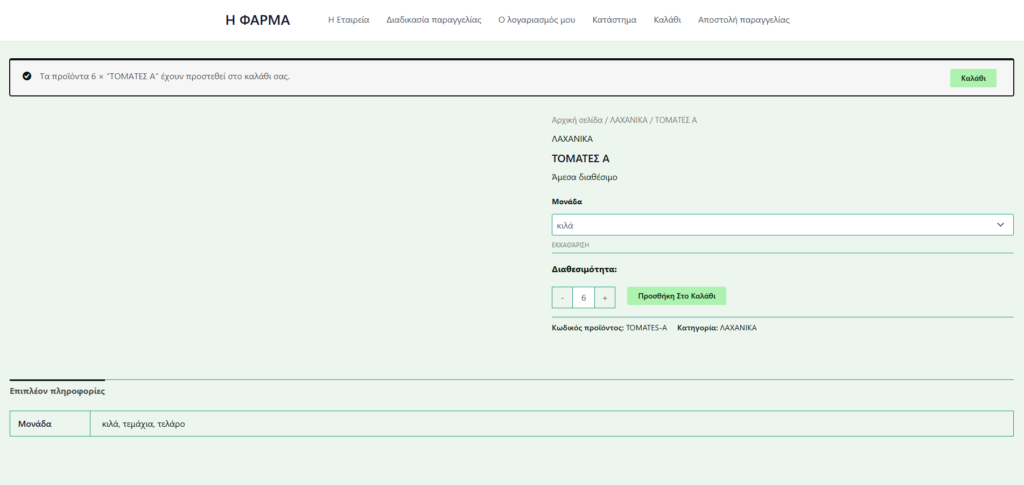
Task: Open the ΛΑΧΑΝΙΚΑ link next to Κατηγορία
Action: (738, 328)
